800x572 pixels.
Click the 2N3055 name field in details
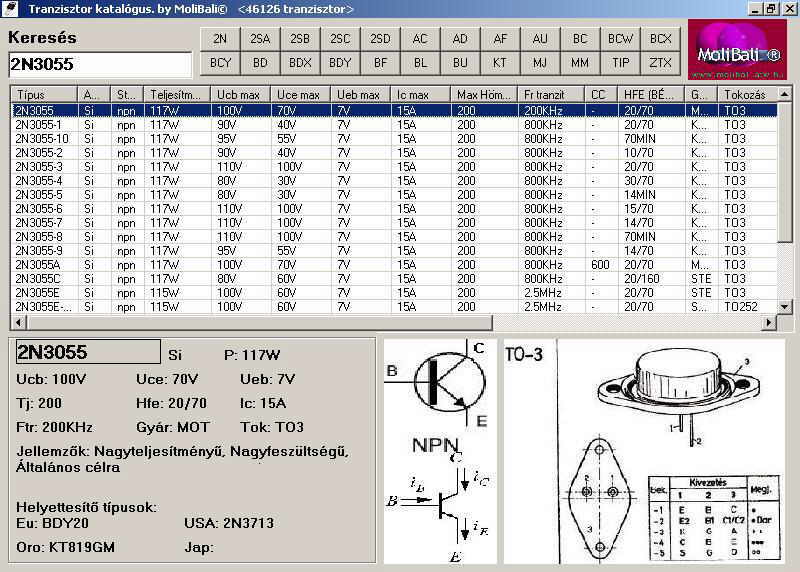[x=88, y=352]
